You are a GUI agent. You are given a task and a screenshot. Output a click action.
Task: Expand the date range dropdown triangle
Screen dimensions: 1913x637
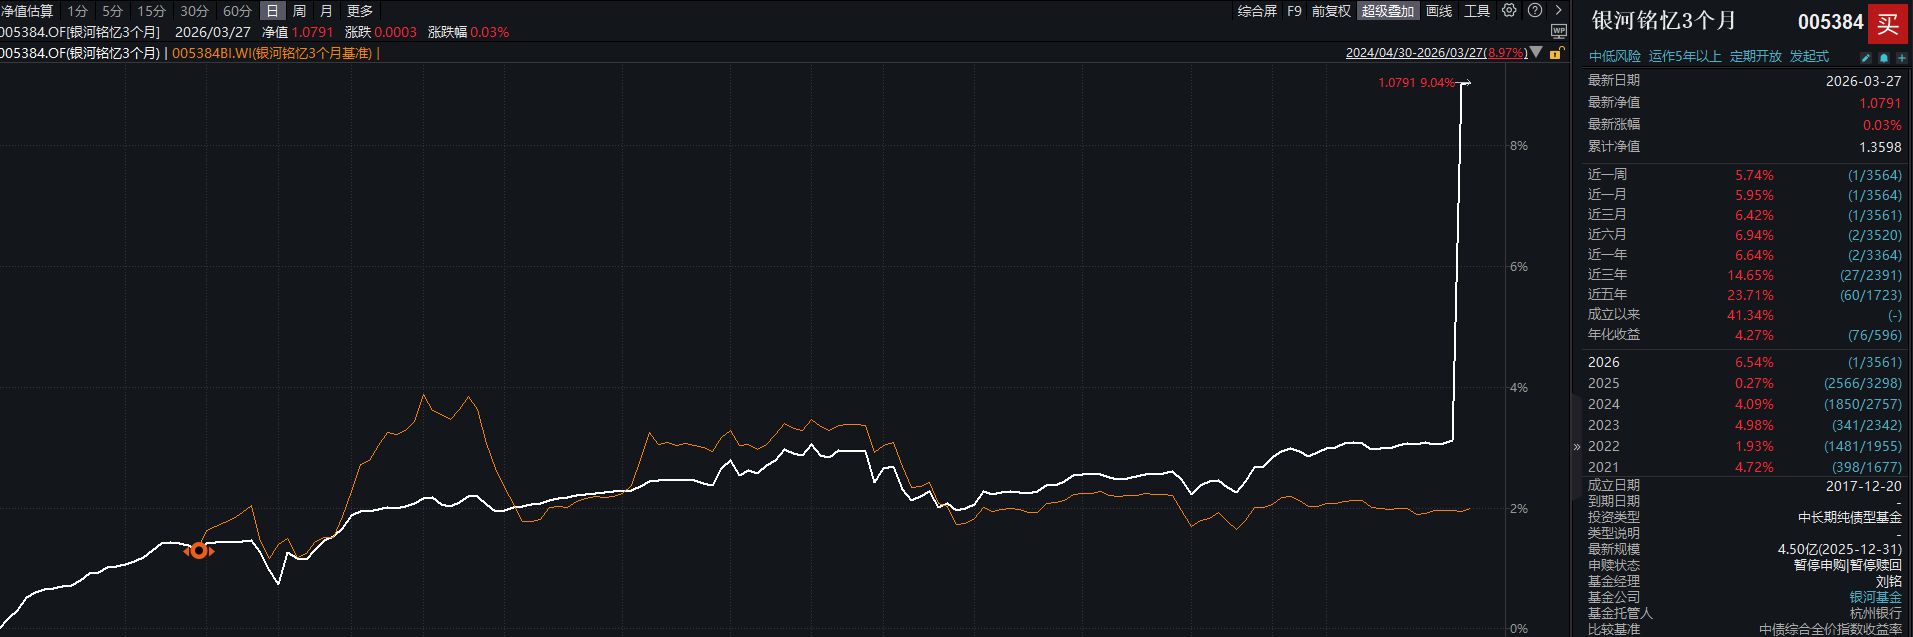point(1537,53)
